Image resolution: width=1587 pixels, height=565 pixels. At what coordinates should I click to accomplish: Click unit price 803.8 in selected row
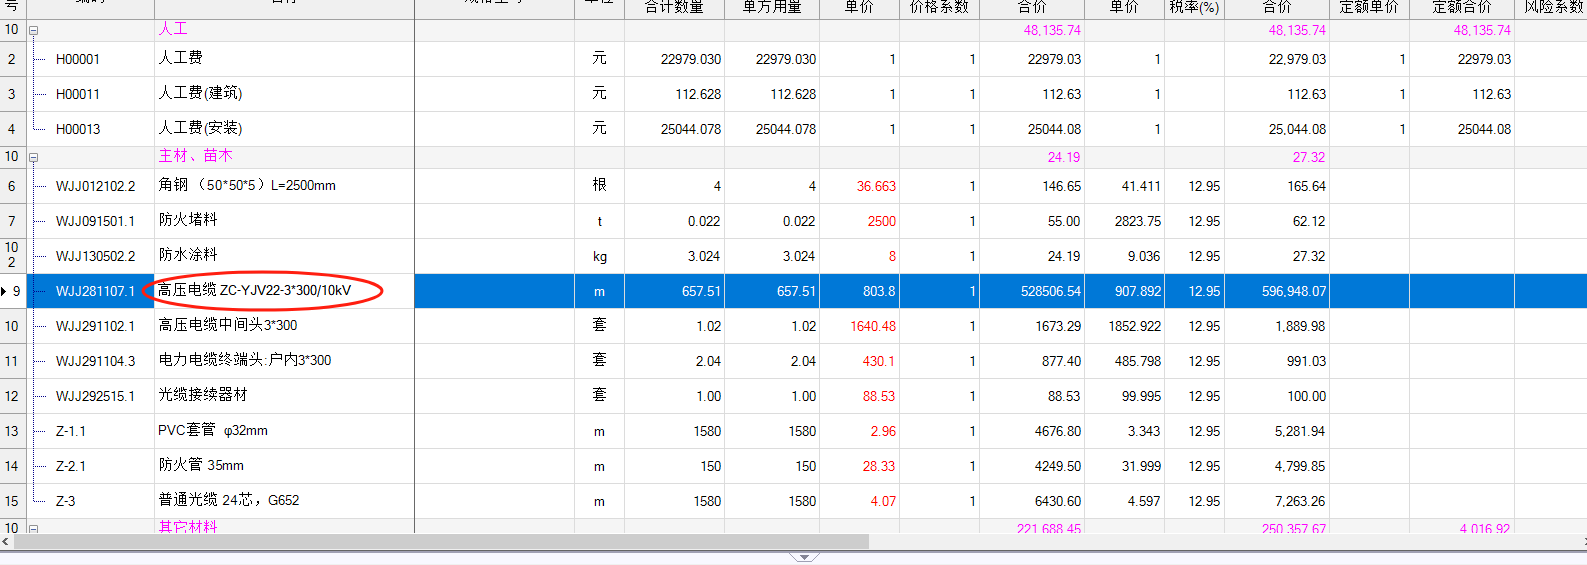[879, 291]
